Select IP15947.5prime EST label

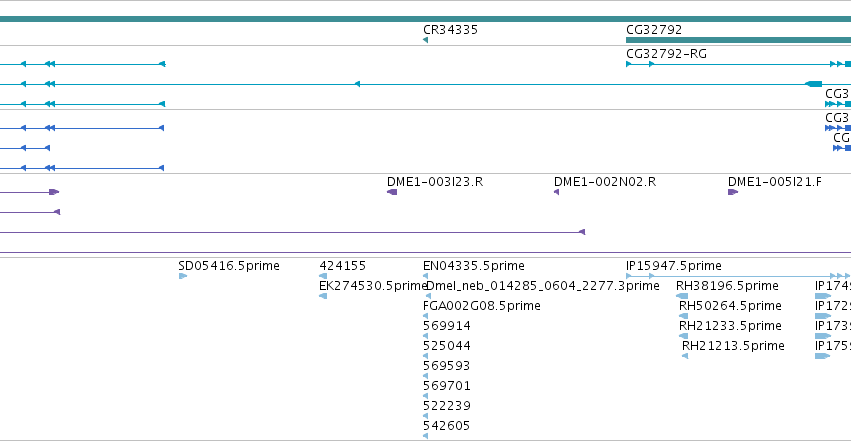[x=674, y=266]
